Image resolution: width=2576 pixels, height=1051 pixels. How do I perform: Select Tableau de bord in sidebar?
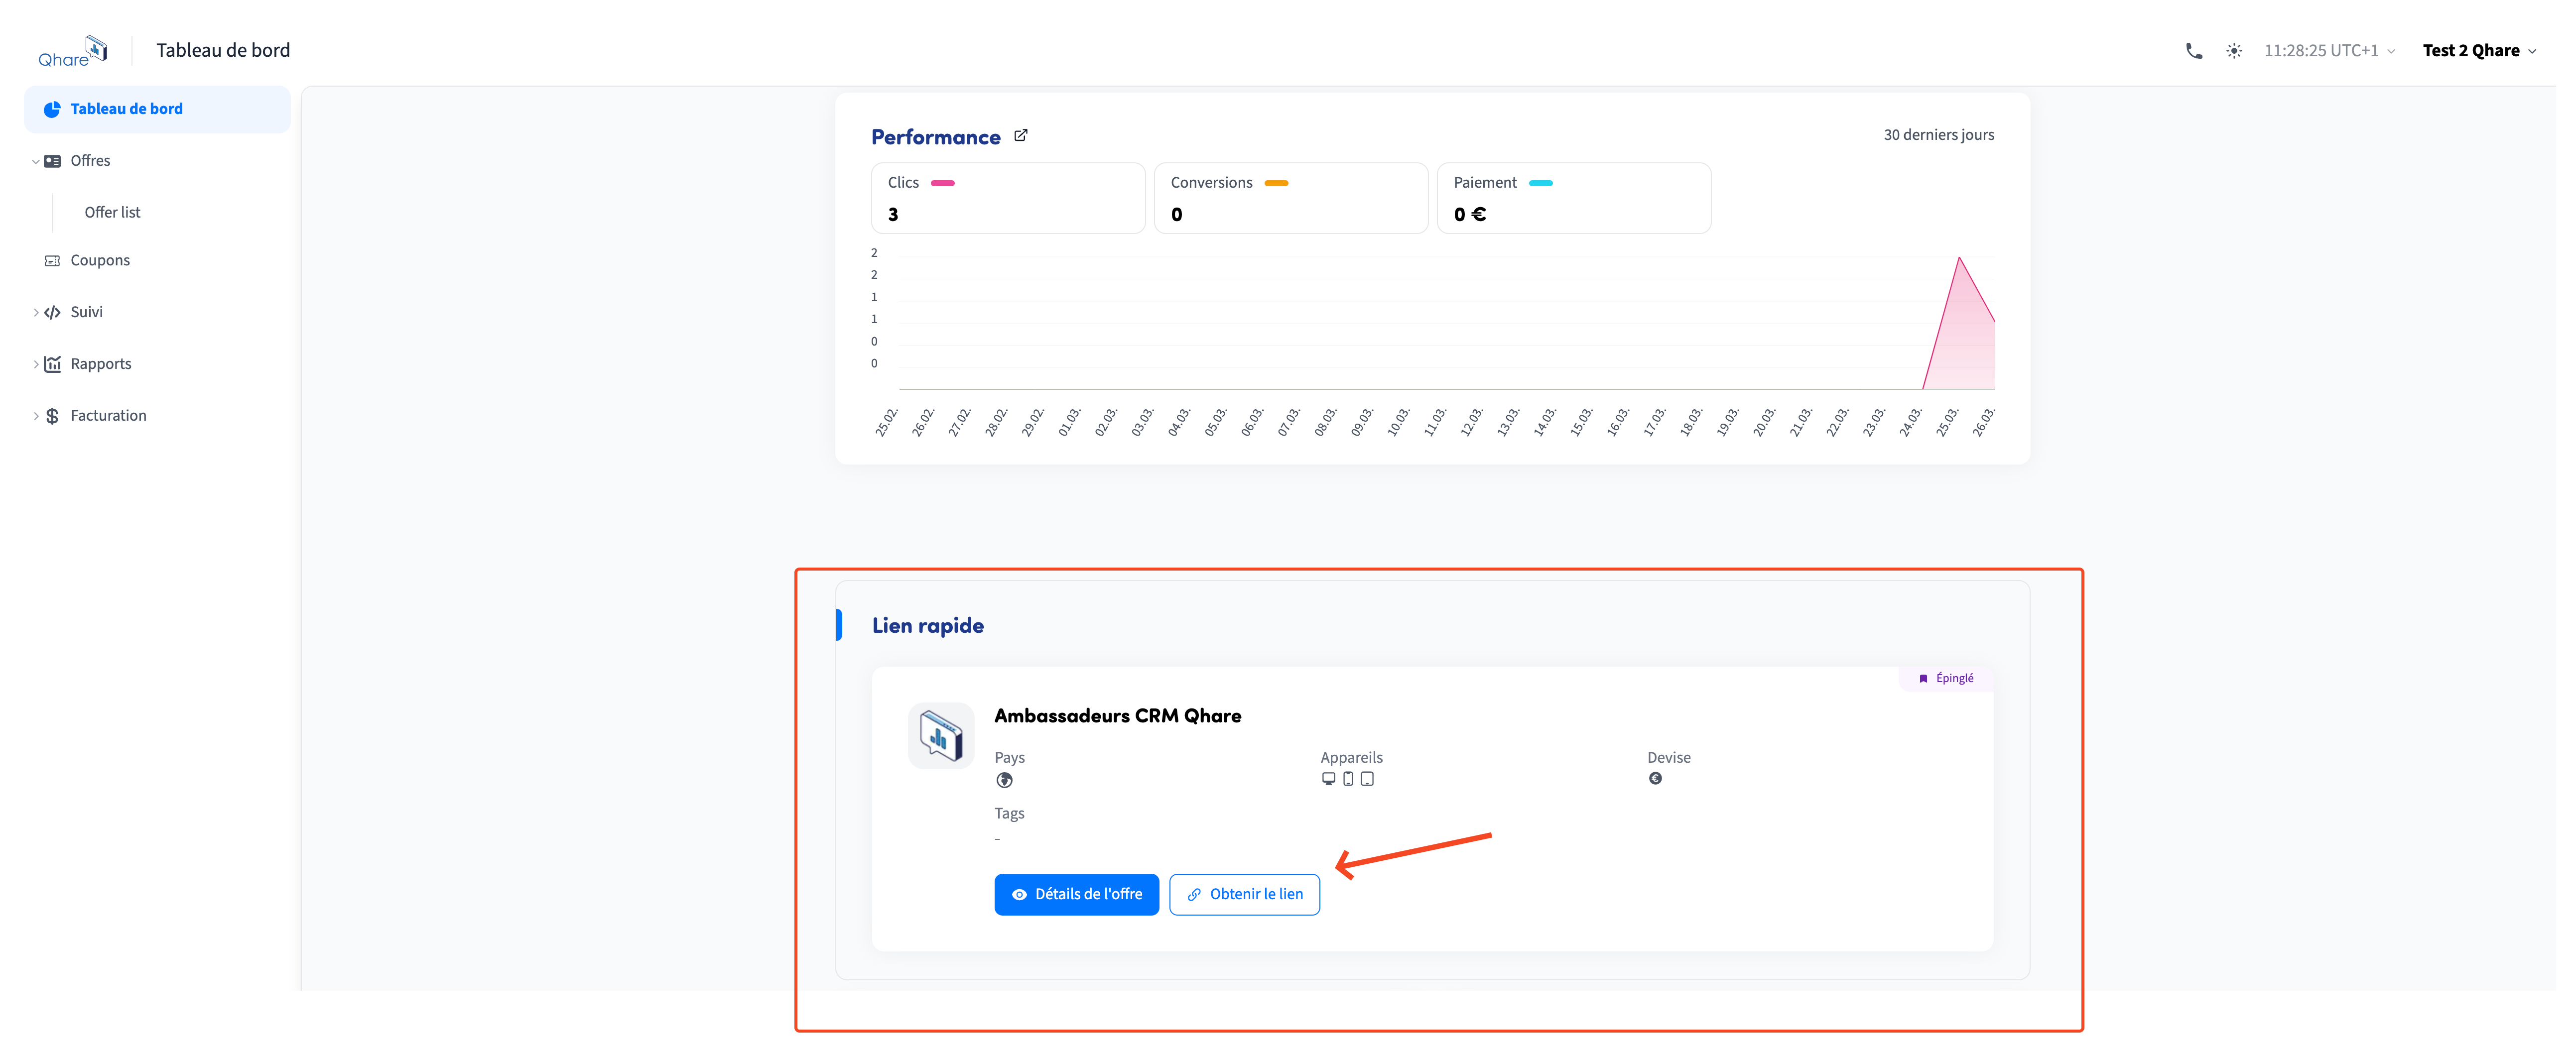157,109
